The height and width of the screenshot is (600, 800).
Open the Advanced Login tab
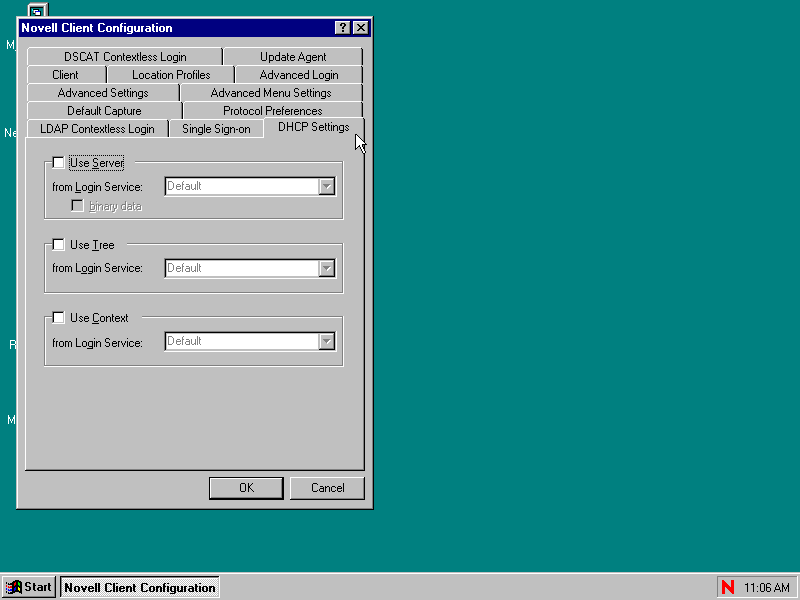click(x=299, y=75)
